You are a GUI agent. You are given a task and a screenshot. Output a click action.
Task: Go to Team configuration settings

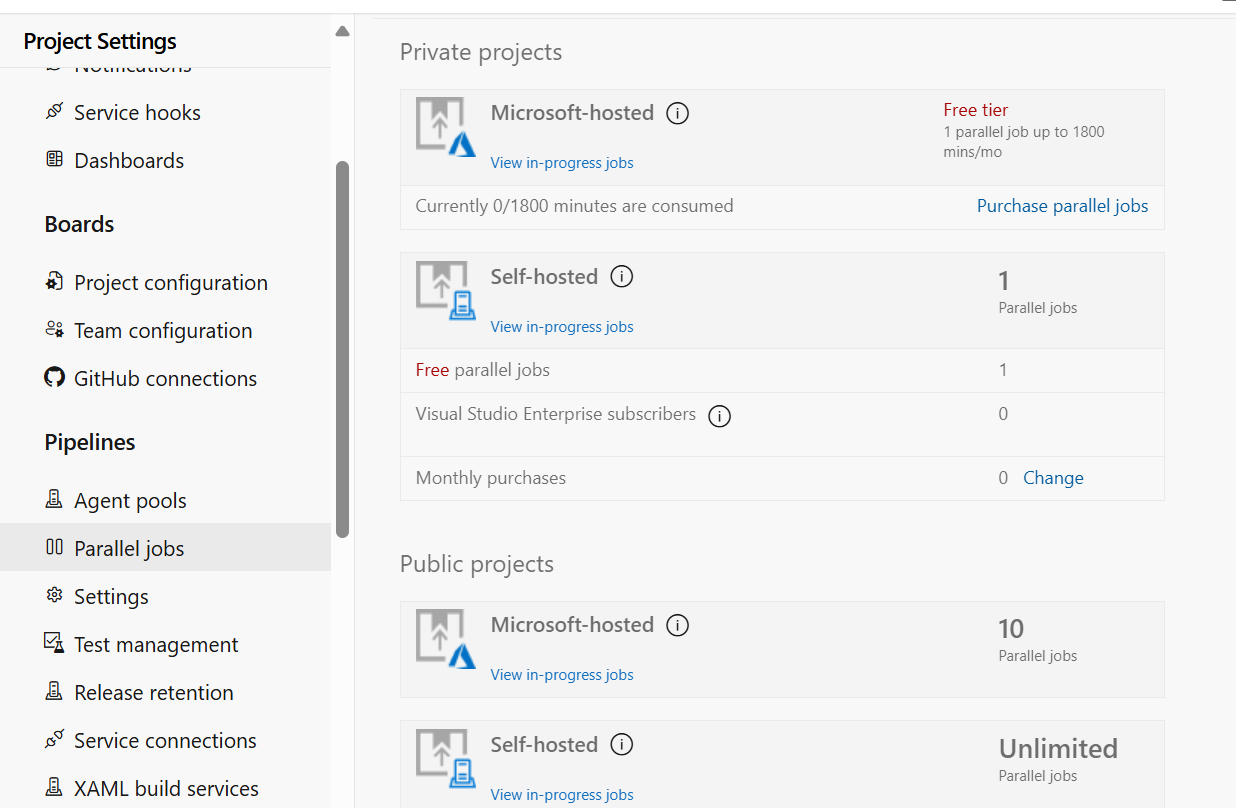(163, 331)
